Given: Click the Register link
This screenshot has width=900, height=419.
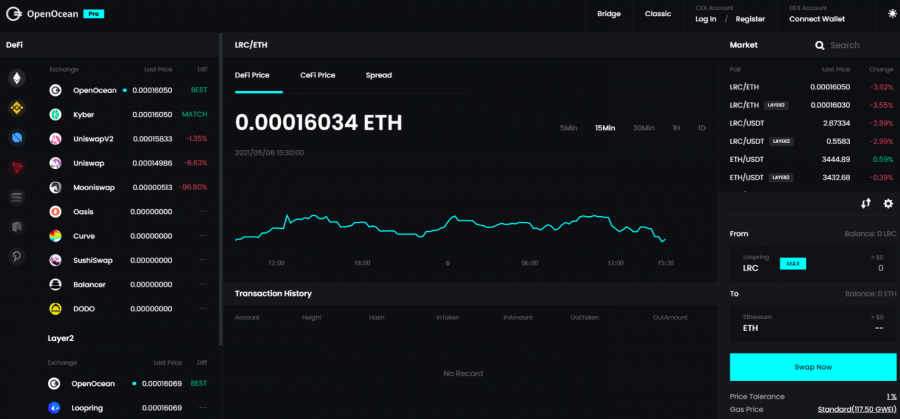Looking at the screenshot, I should [750, 19].
